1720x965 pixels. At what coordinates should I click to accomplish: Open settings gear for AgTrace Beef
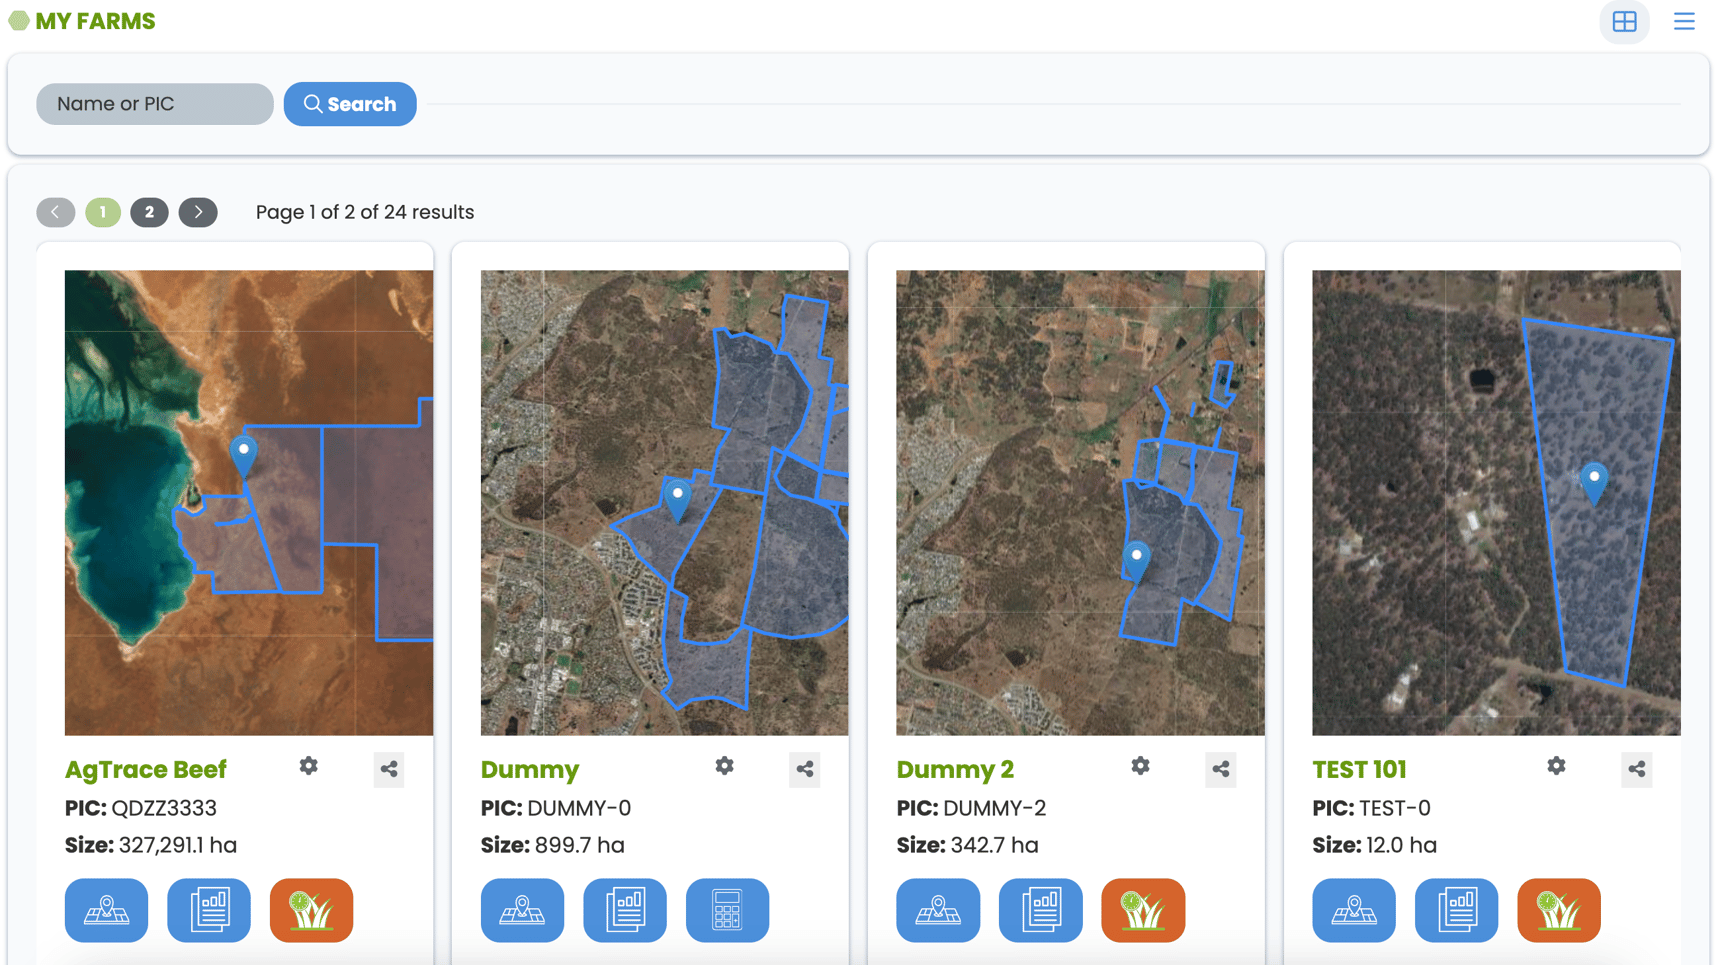coord(309,766)
